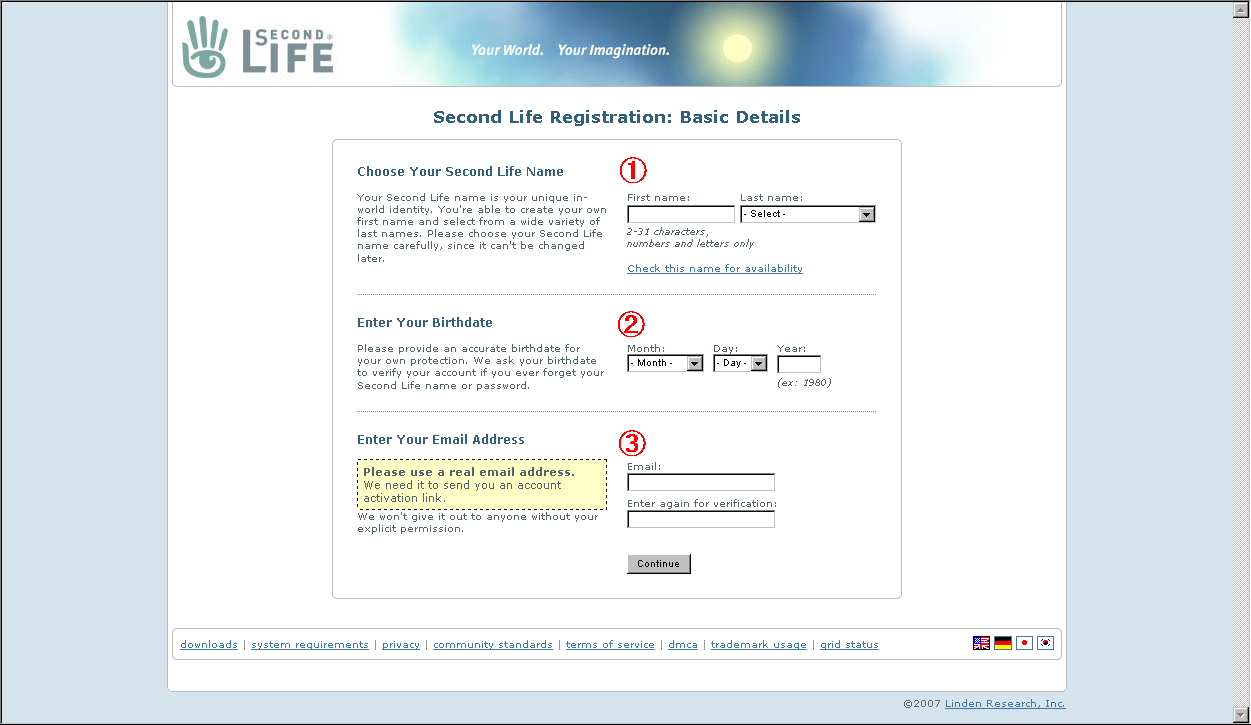Image resolution: width=1251 pixels, height=725 pixels.
Task: Click the 'Last name:' label
Action: coord(772,198)
